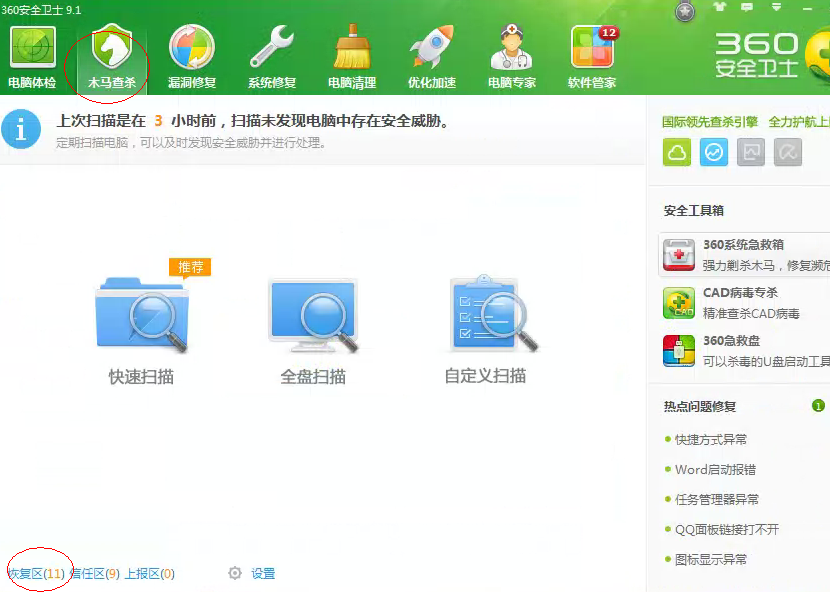Open the 360系统急救箱 first aid tool

pyautogui.click(x=745, y=255)
